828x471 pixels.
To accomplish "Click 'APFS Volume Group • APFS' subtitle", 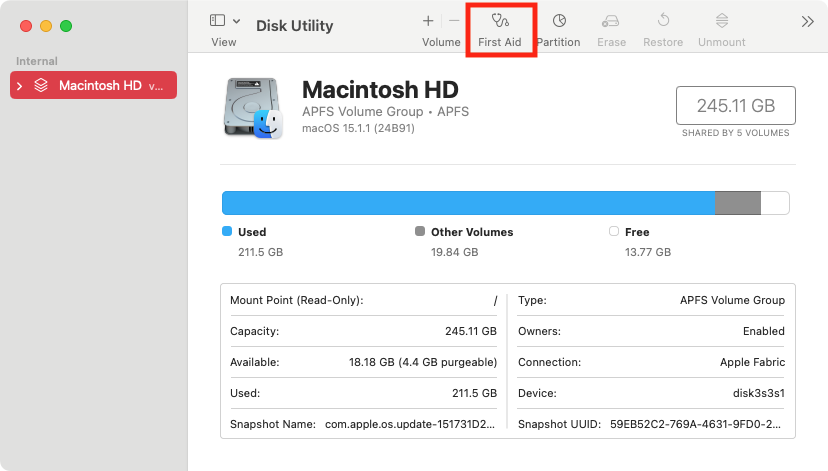I will click(385, 112).
